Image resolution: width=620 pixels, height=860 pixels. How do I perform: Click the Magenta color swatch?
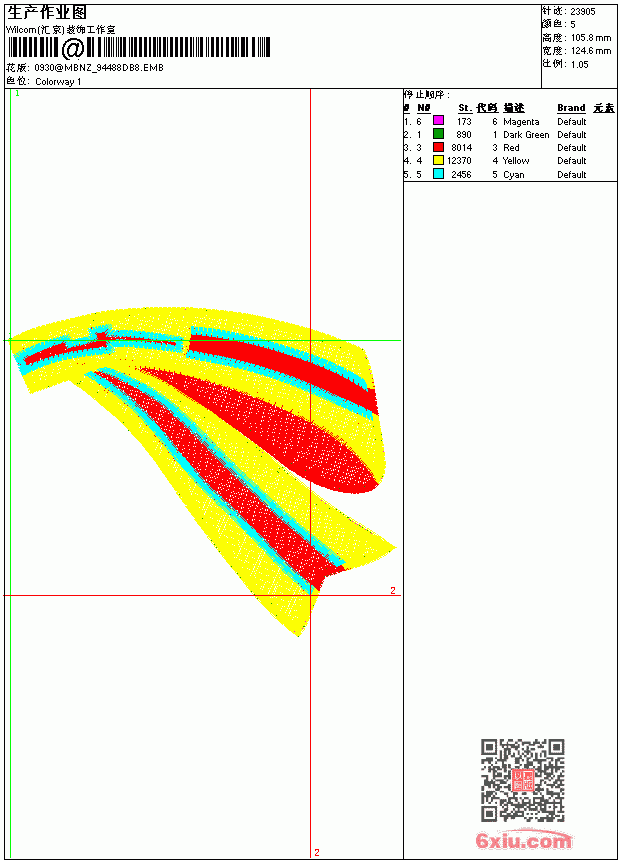[x=438, y=120]
